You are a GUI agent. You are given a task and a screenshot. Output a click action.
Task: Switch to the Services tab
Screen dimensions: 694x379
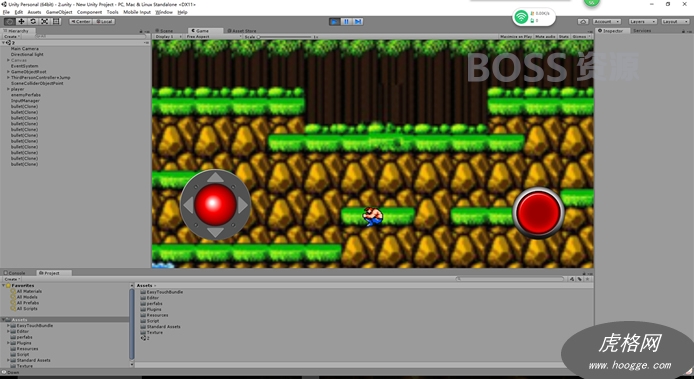[x=642, y=31]
